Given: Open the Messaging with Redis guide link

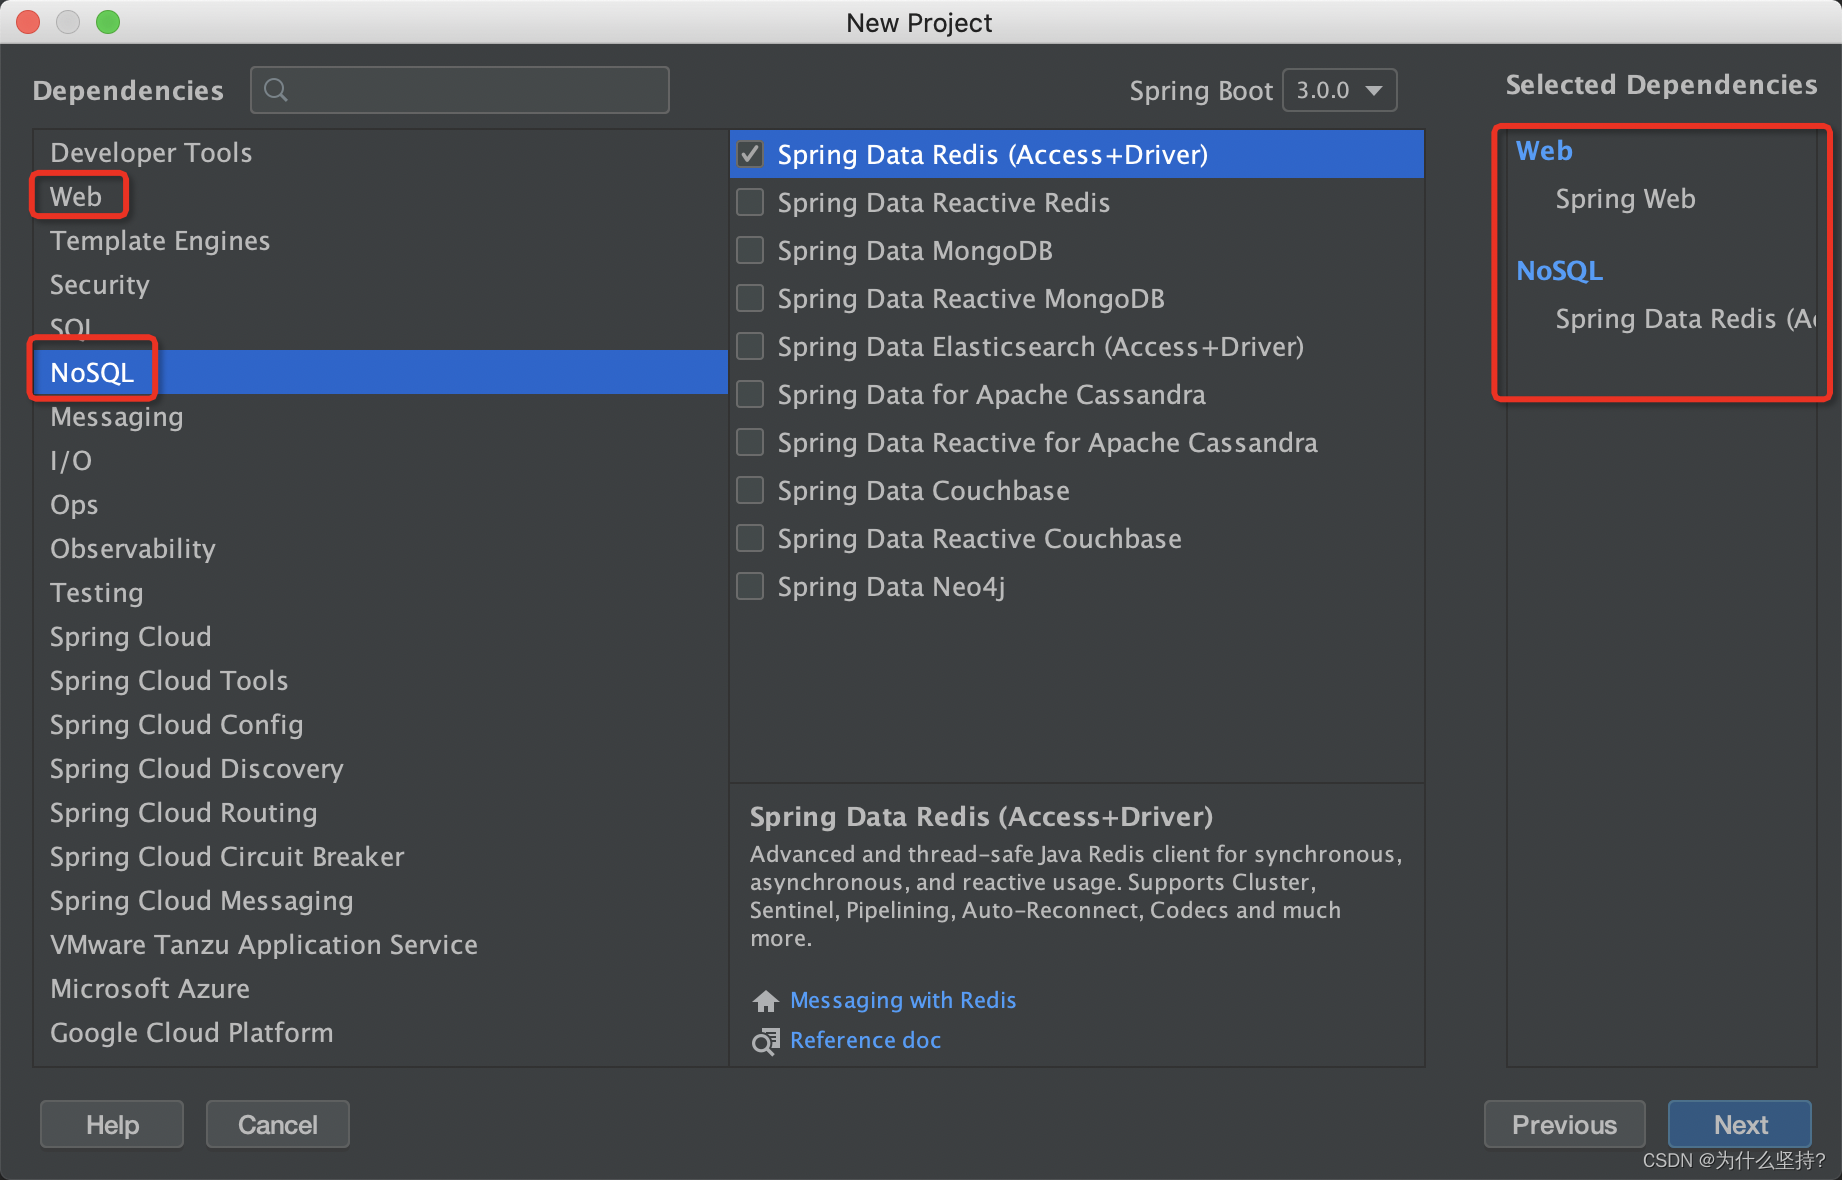Looking at the screenshot, I should pyautogui.click(x=903, y=1001).
